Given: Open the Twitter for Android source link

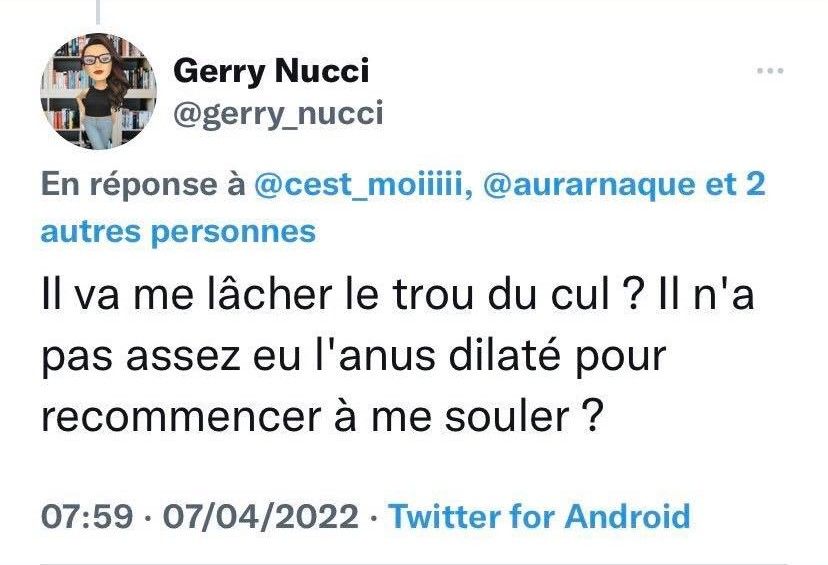Looking at the screenshot, I should coord(538,516).
